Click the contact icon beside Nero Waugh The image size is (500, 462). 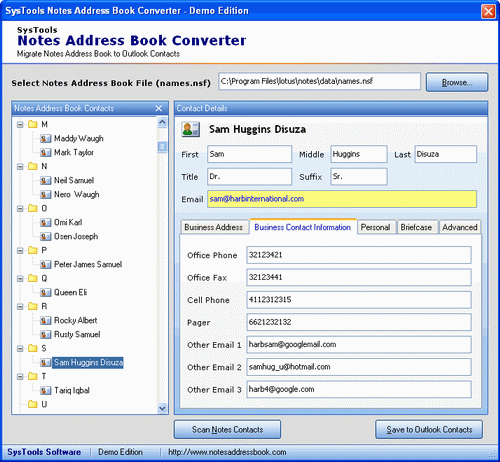[x=45, y=194]
